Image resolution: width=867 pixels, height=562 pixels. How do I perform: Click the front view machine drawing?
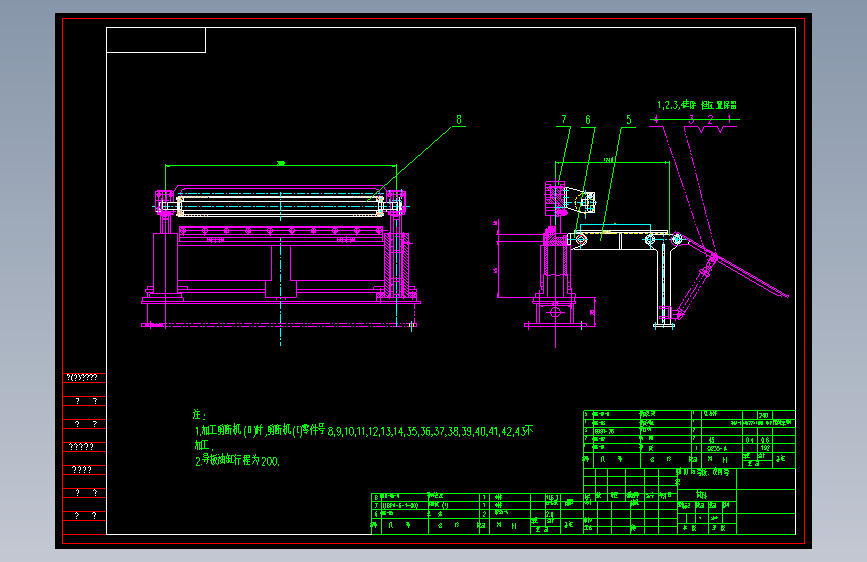(x=281, y=254)
